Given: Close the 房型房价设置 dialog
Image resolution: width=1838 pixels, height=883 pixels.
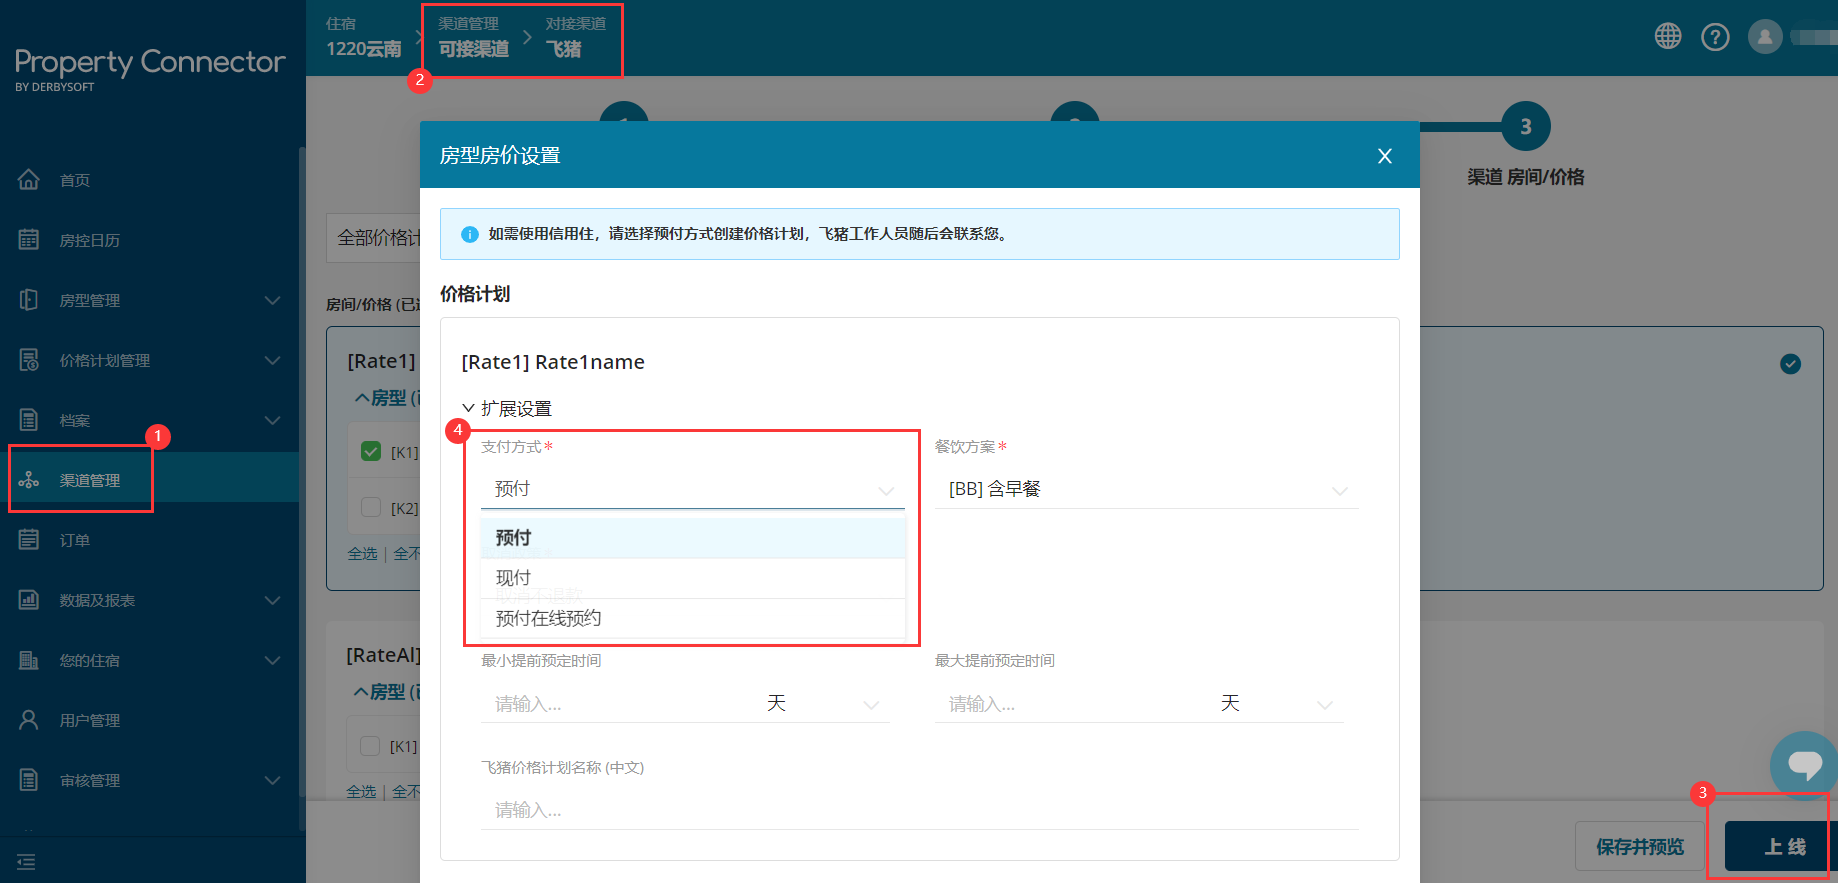Looking at the screenshot, I should [1385, 156].
